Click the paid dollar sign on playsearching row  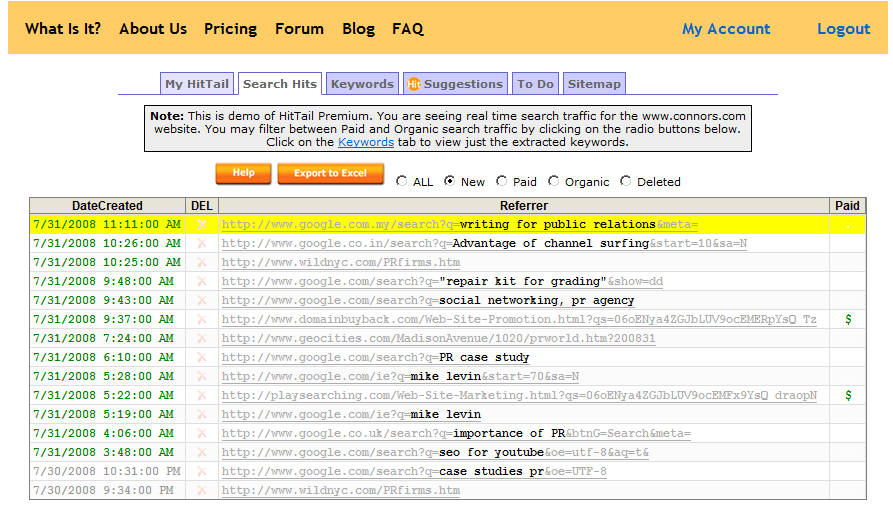pyautogui.click(x=848, y=395)
